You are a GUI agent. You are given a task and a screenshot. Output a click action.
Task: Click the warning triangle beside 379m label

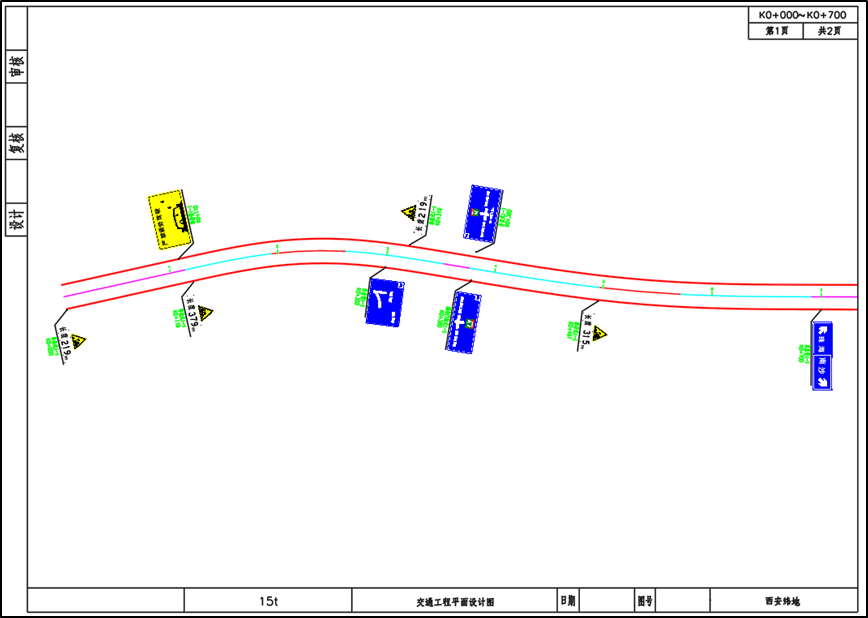pyautogui.click(x=205, y=314)
